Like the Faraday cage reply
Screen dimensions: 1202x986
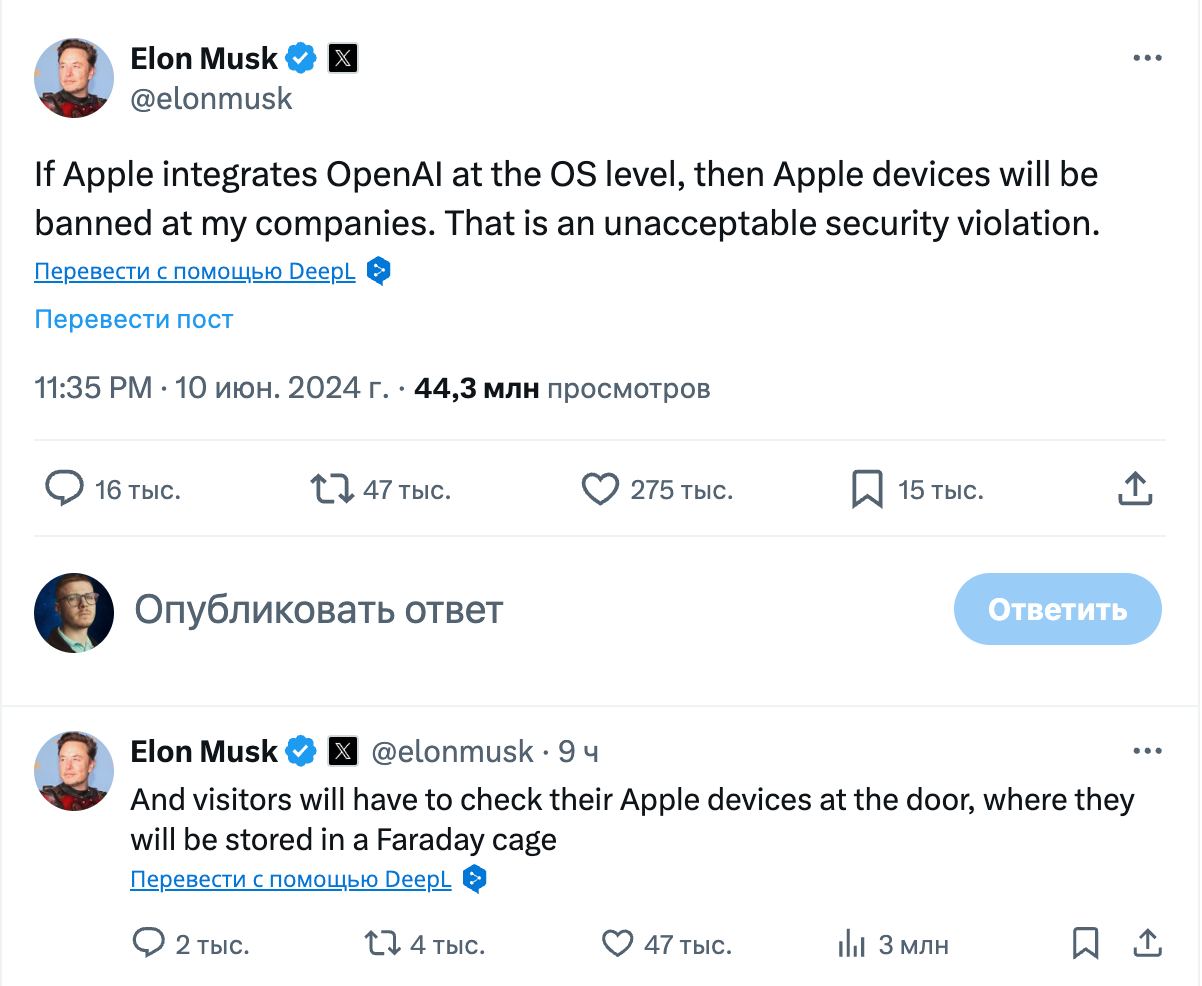pos(618,943)
